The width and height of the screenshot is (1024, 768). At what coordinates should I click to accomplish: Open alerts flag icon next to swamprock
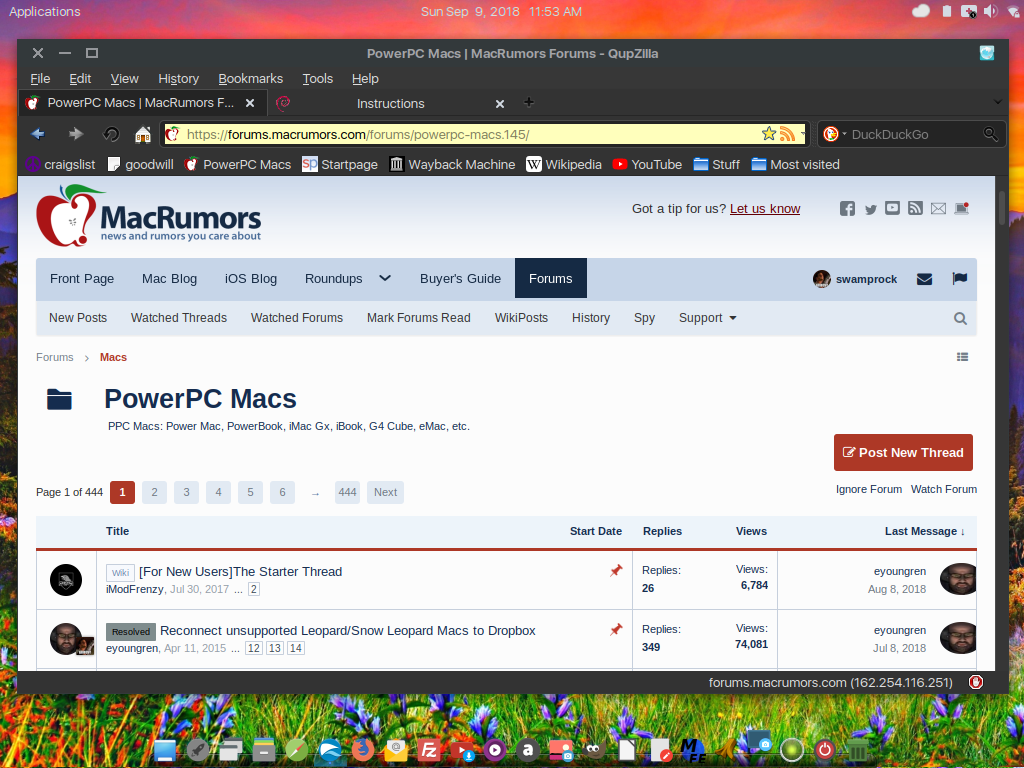[959, 279]
